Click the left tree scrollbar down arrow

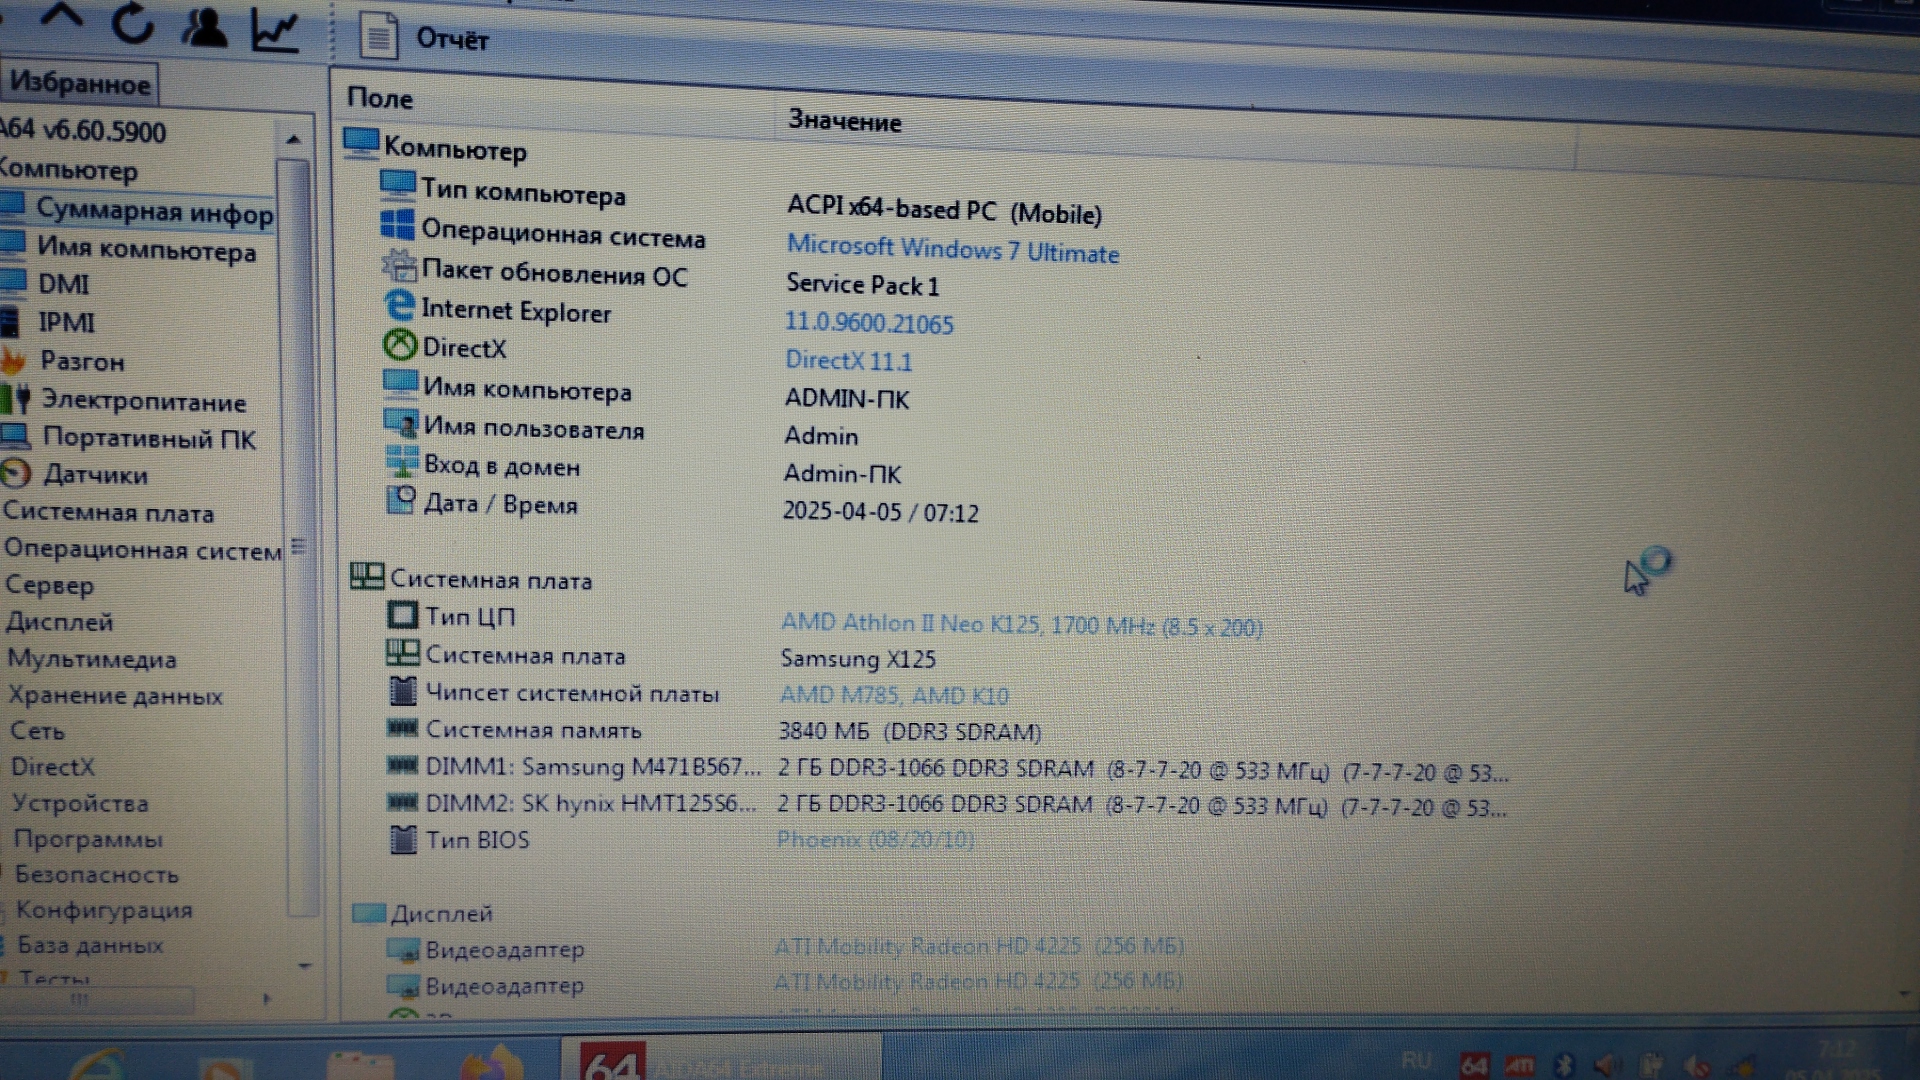pyautogui.click(x=305, y=966)
